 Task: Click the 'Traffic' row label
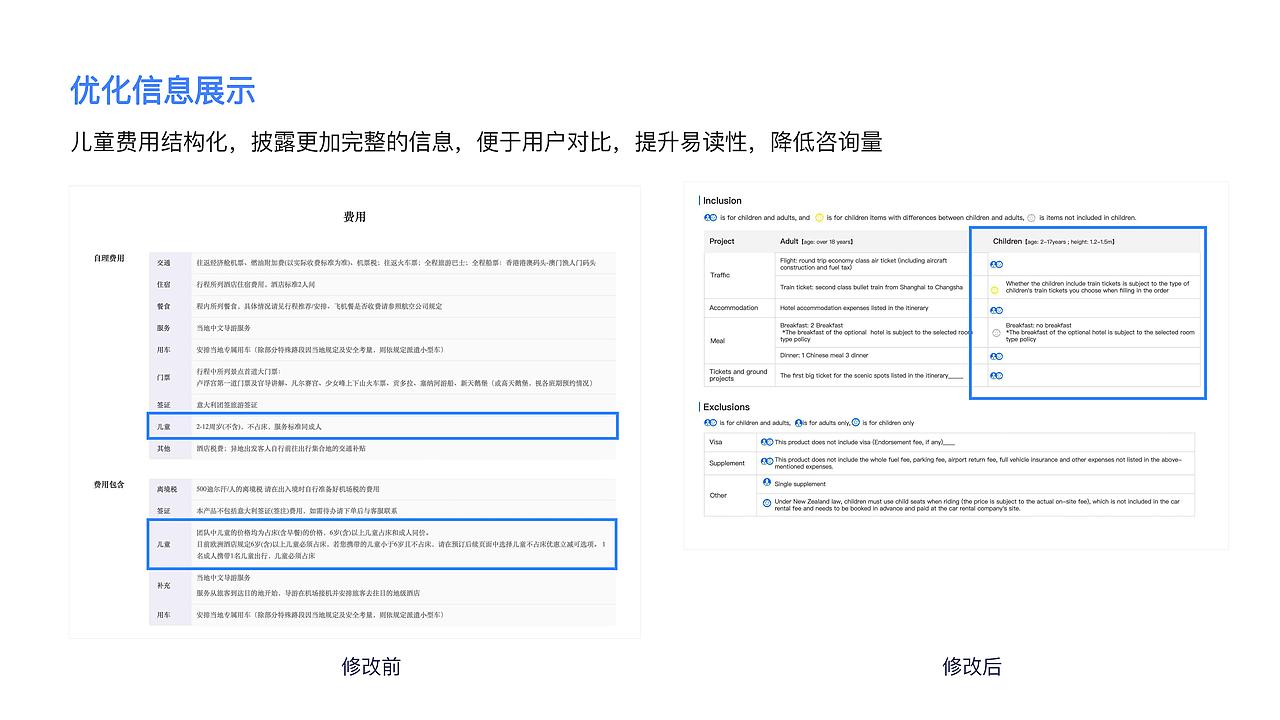720,275
